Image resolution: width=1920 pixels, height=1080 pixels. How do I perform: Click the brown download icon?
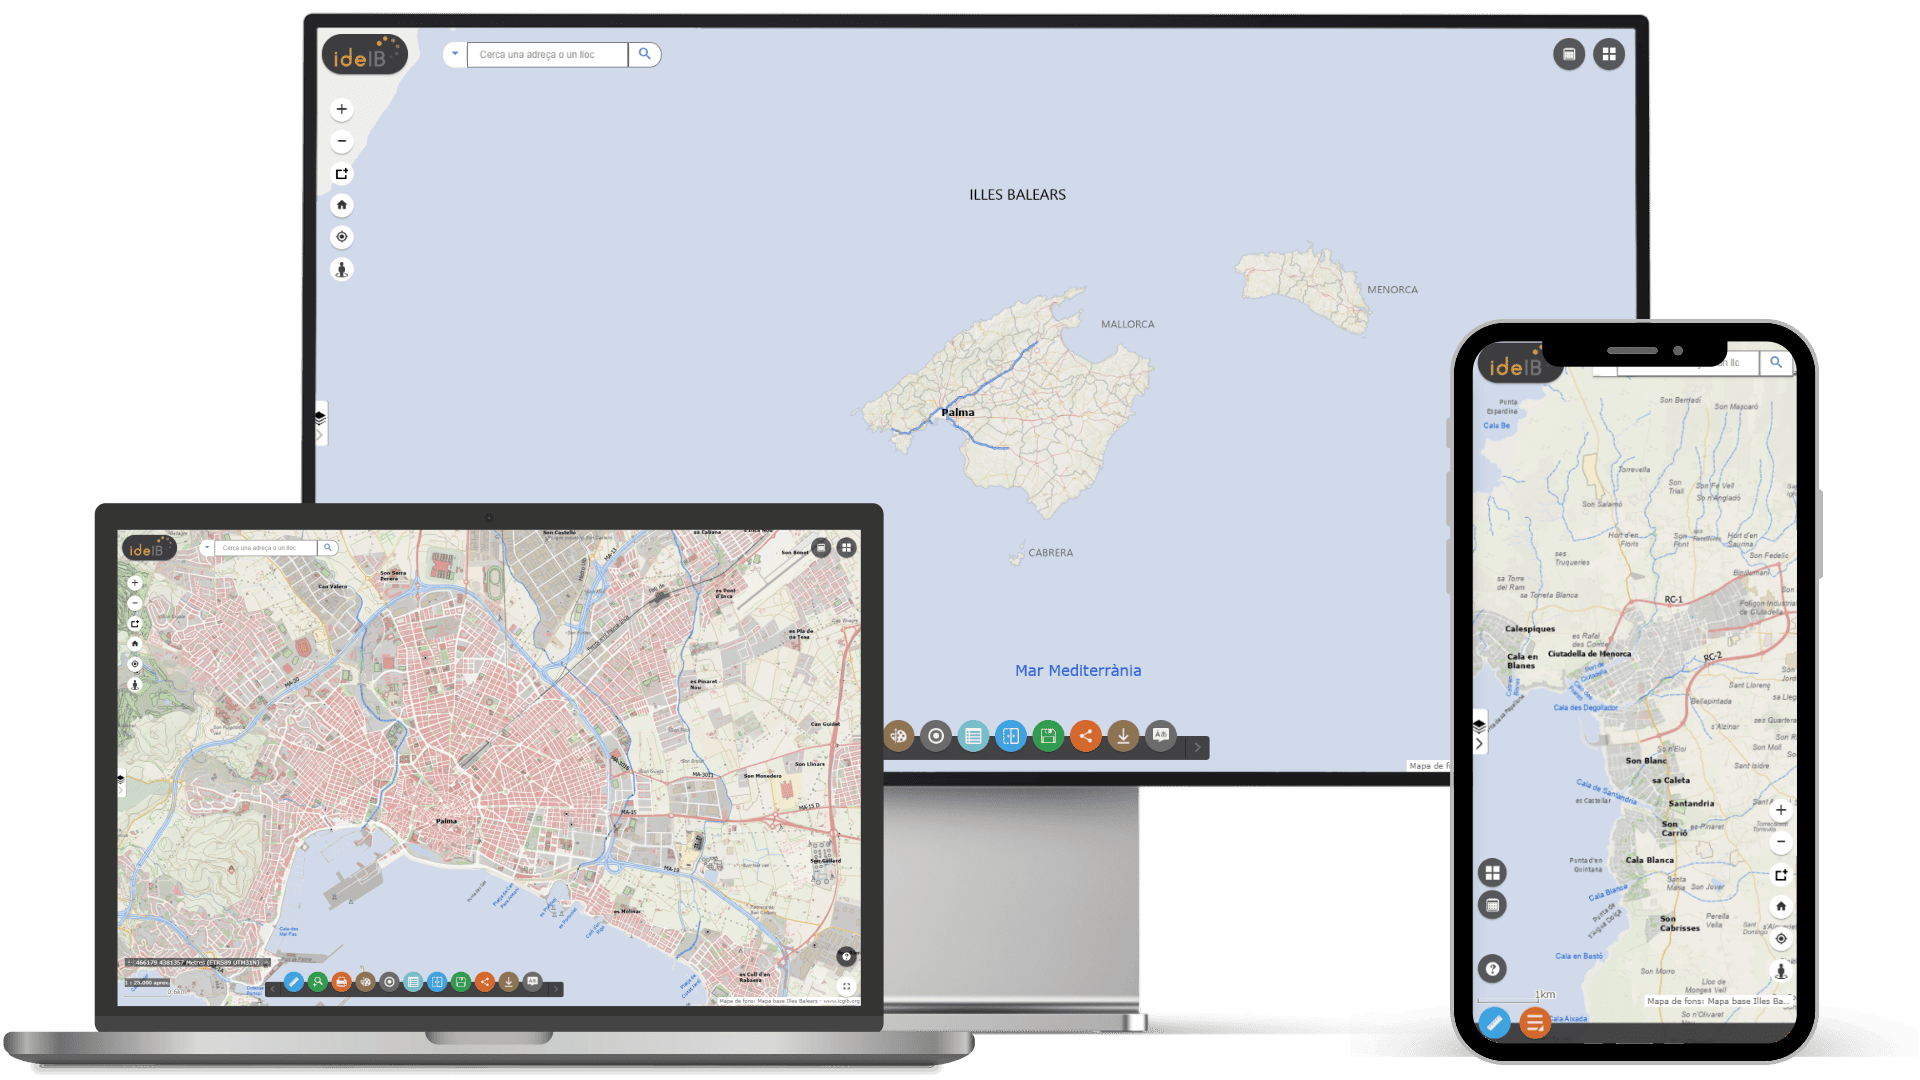coord(1124,736)
